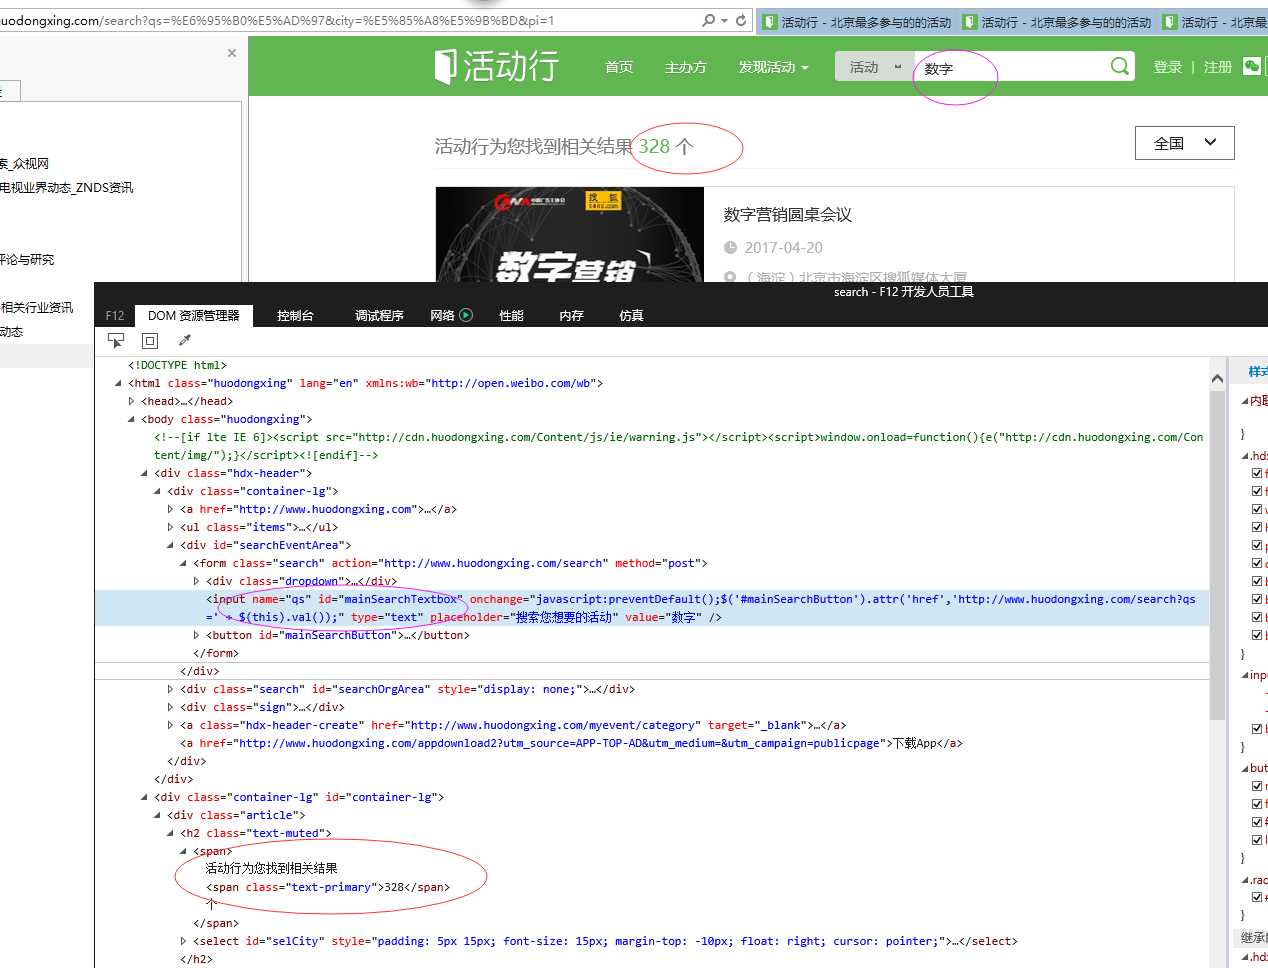
Task: Expand the button id="mainSearchButton" node
Action: [197, 635]
